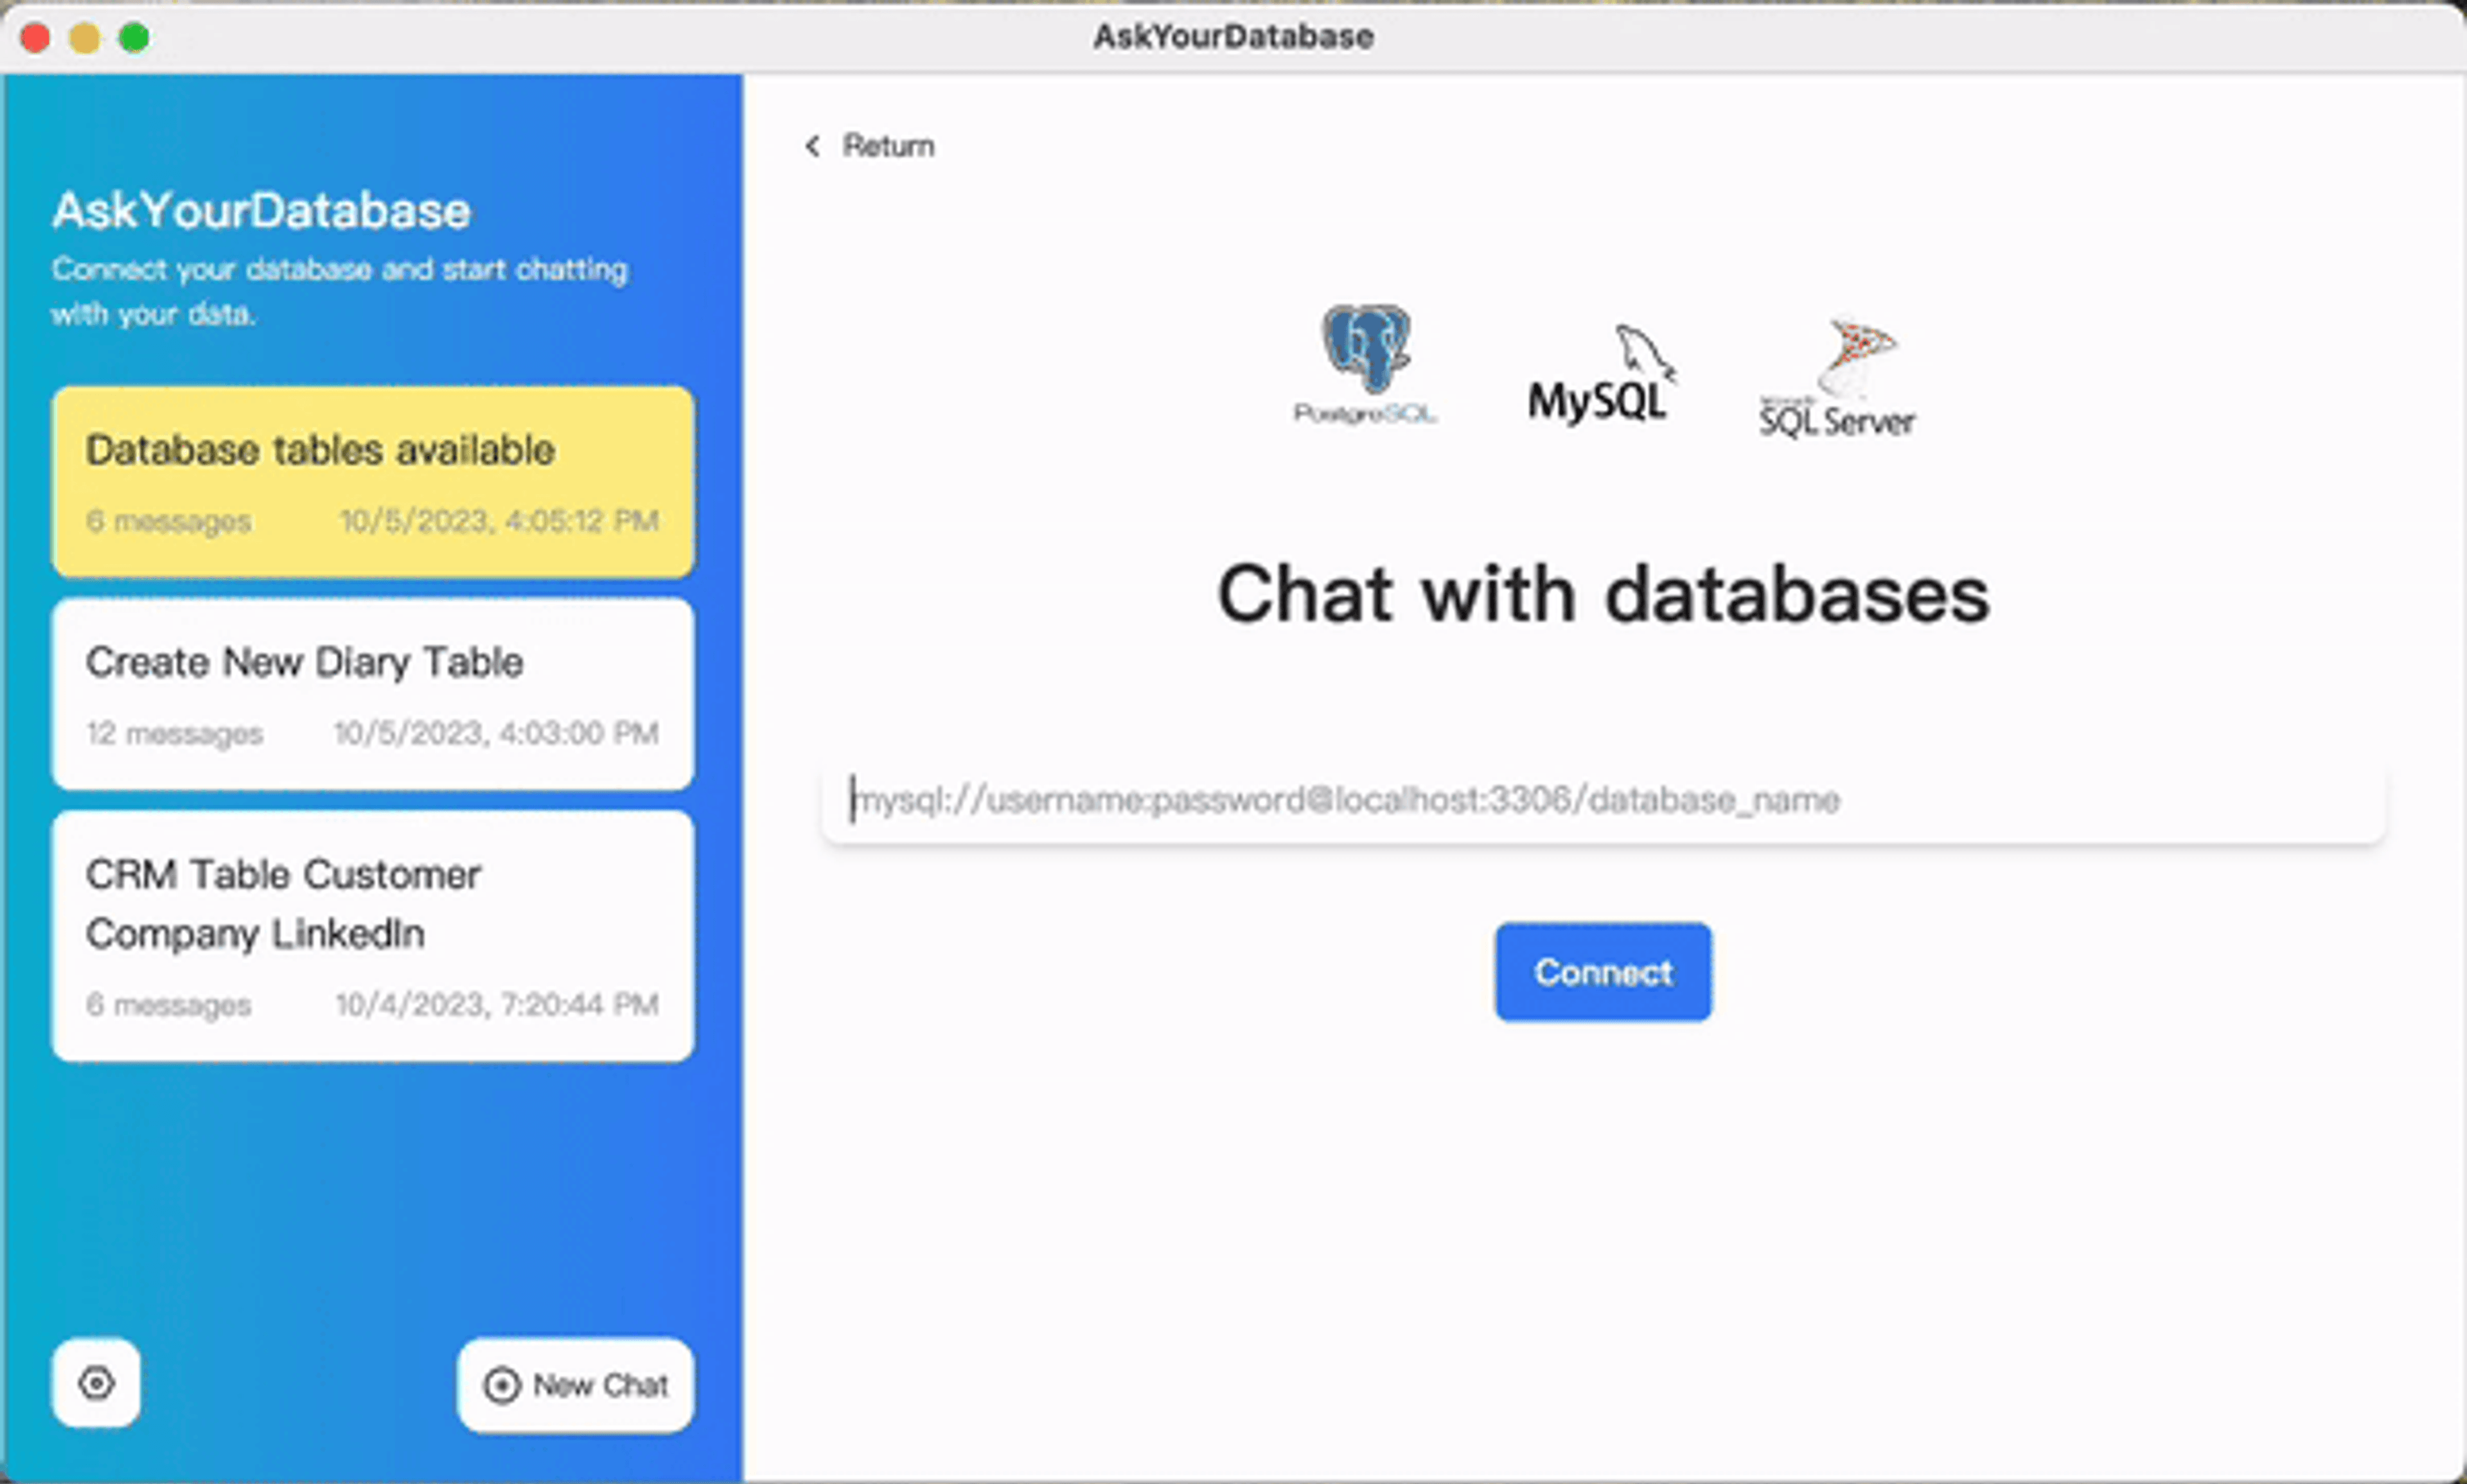
Task: Open the "Create New Diary Table" chat
Action: click(372, 693)
